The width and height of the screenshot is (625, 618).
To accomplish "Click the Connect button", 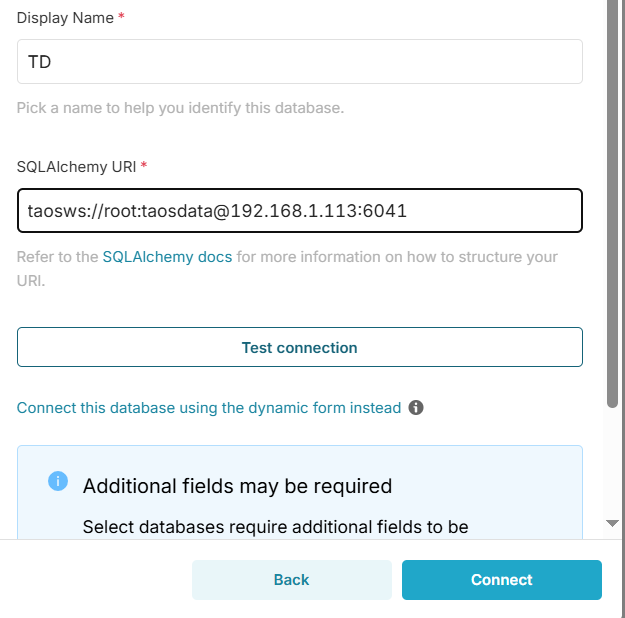I will 501,580.
